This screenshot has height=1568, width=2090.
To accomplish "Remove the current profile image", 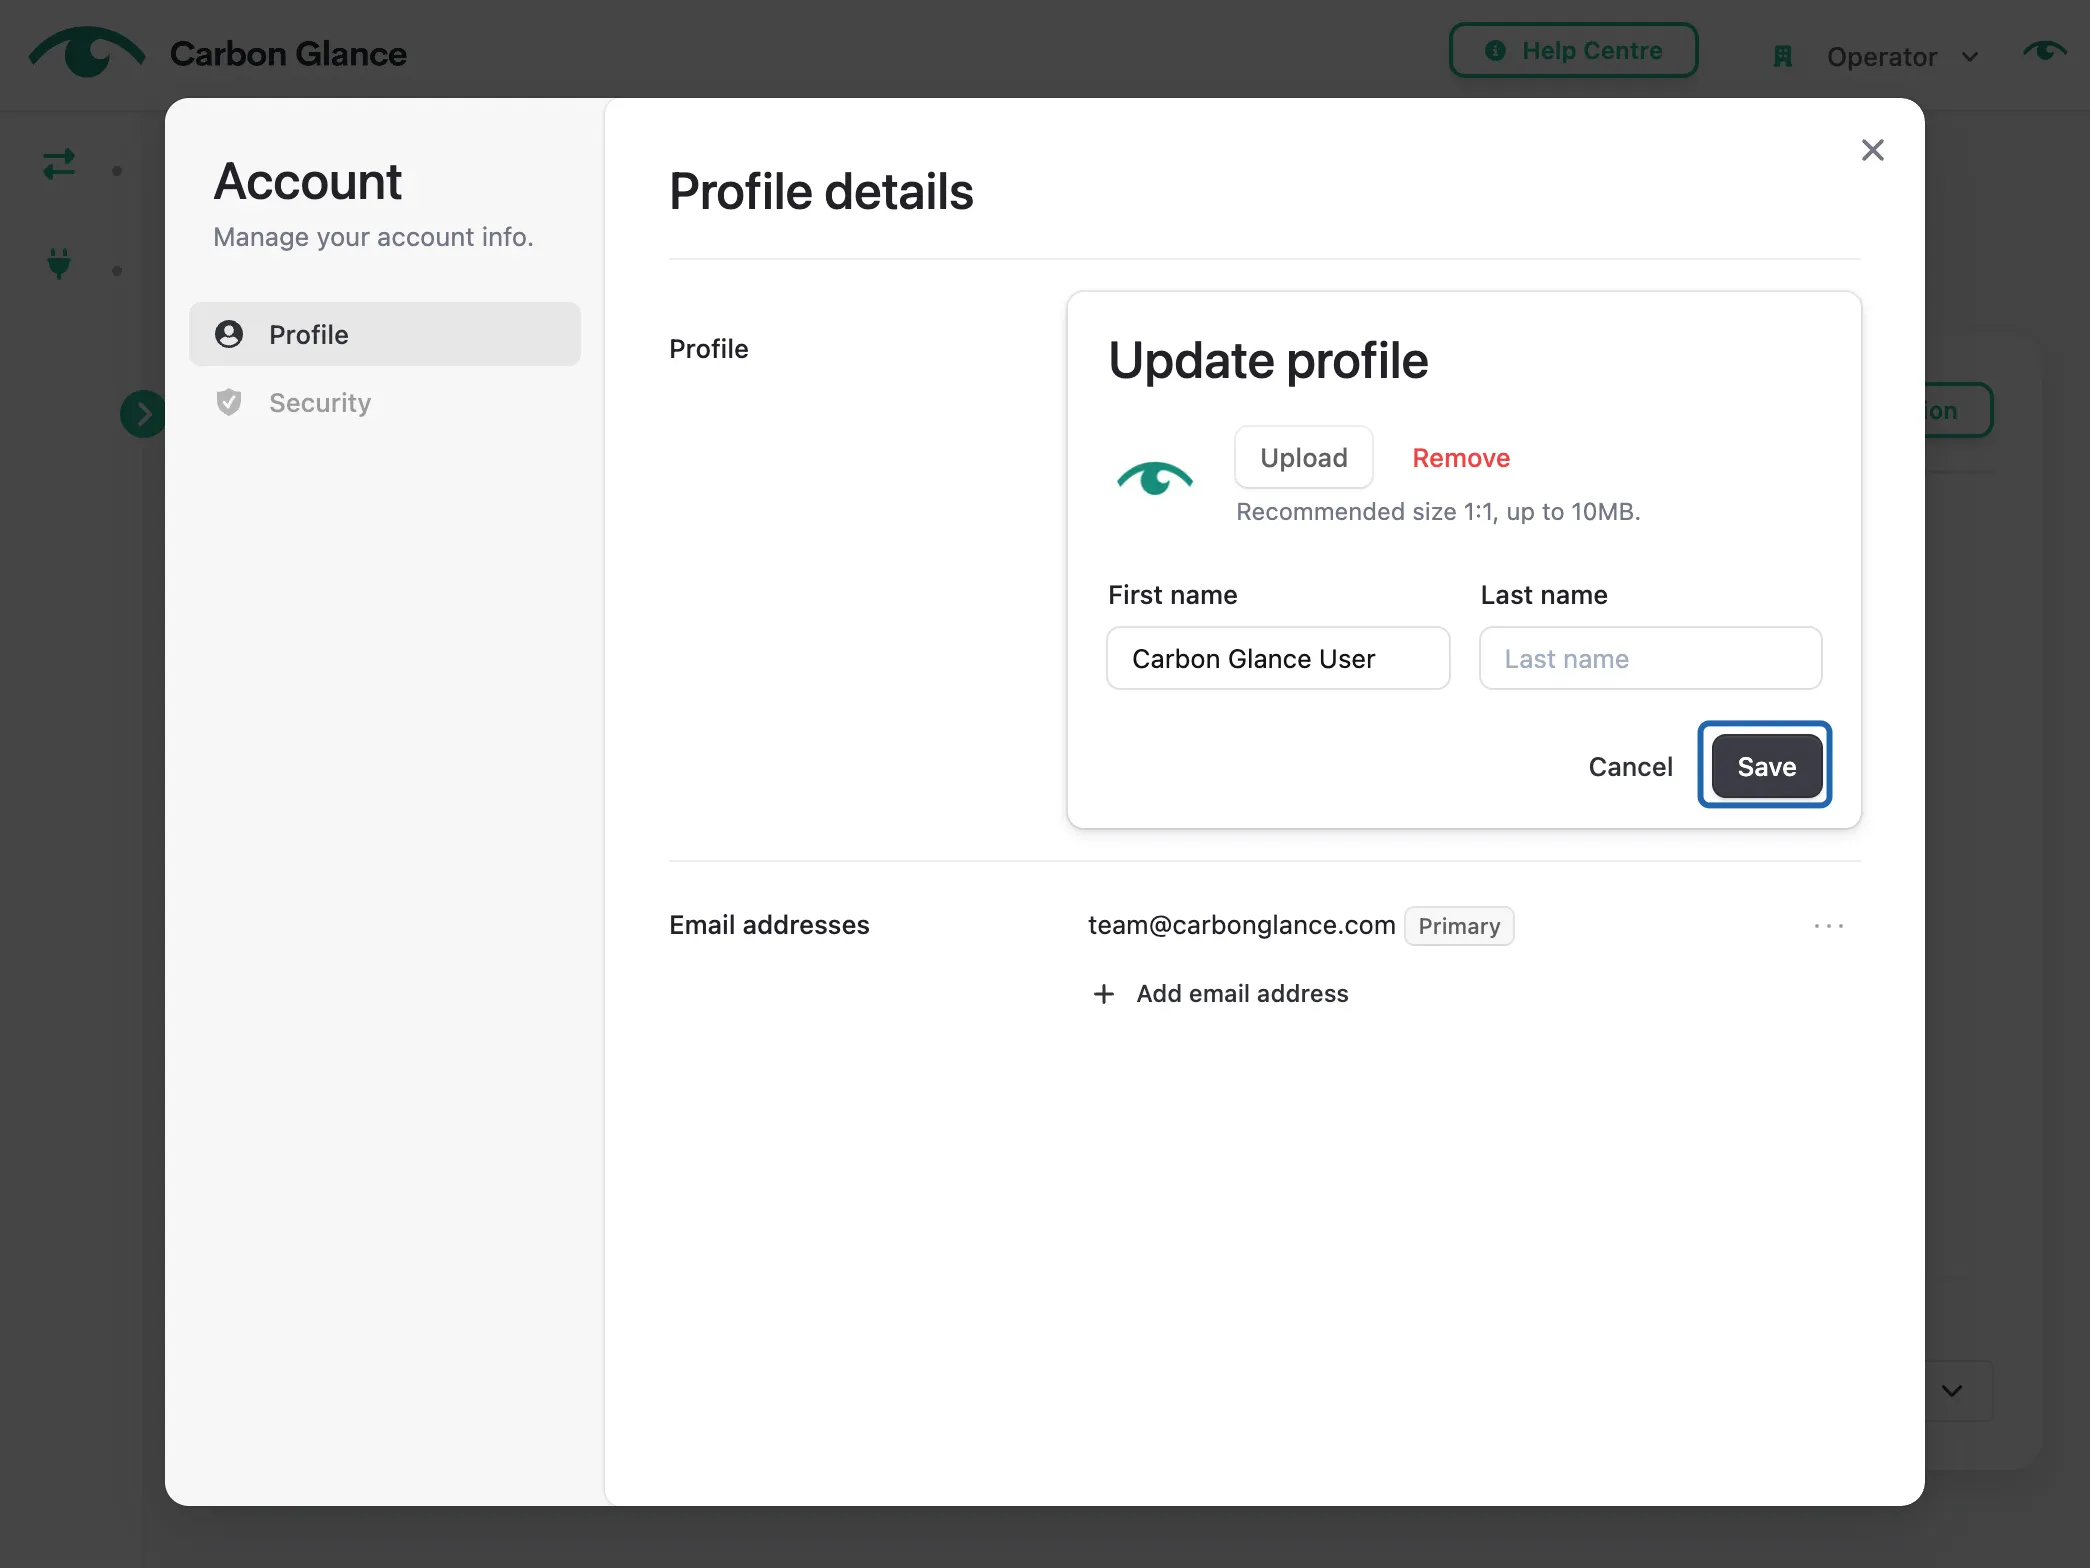I will (x=1460, y=458).
